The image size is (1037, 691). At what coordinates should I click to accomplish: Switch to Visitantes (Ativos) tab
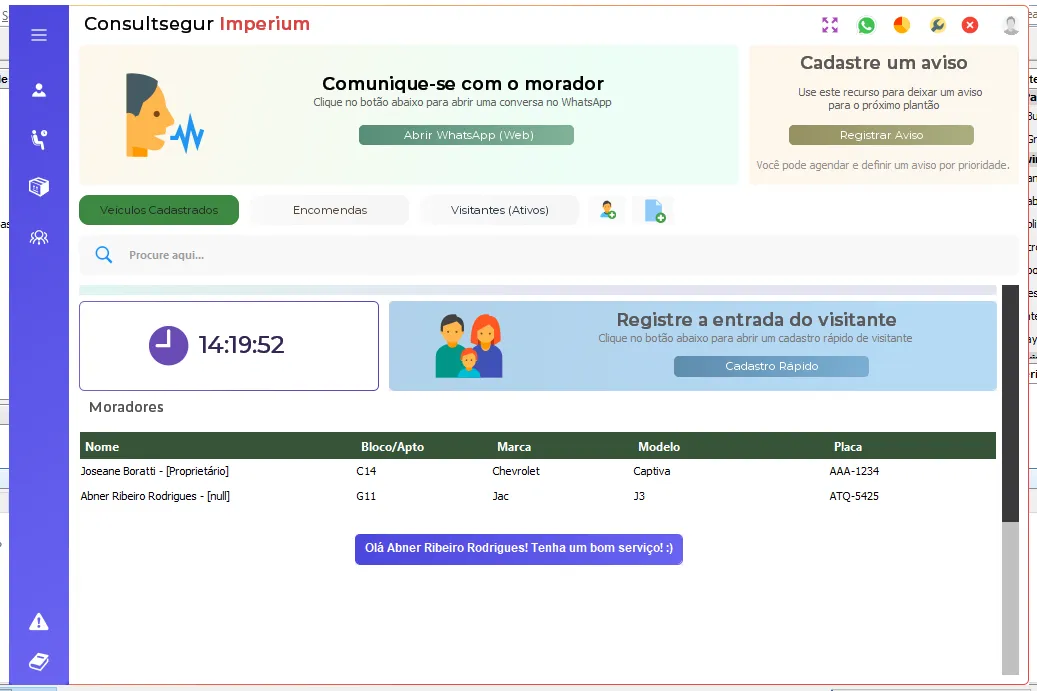point(499,210)
